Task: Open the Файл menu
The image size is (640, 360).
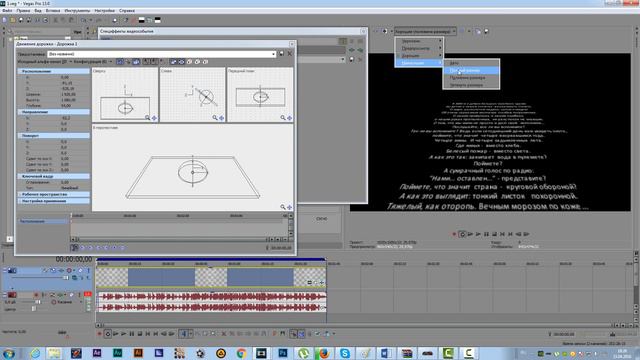Action: (7, 11)
